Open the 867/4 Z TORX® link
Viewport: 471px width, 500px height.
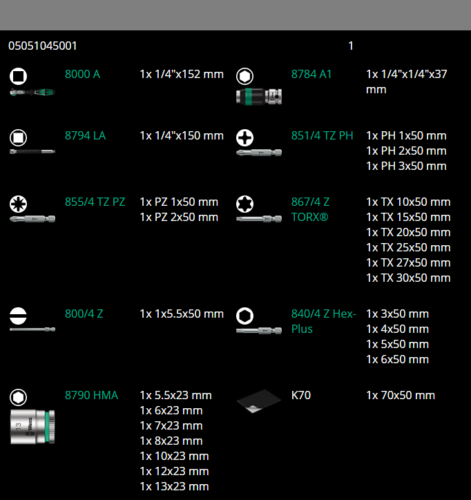[x=310, y=210]
